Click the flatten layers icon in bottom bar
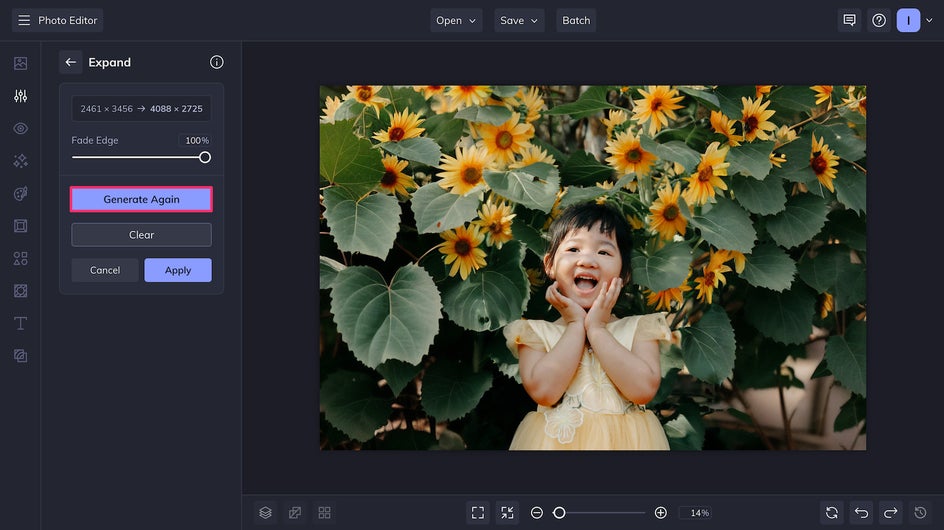 tap(295, 513)
